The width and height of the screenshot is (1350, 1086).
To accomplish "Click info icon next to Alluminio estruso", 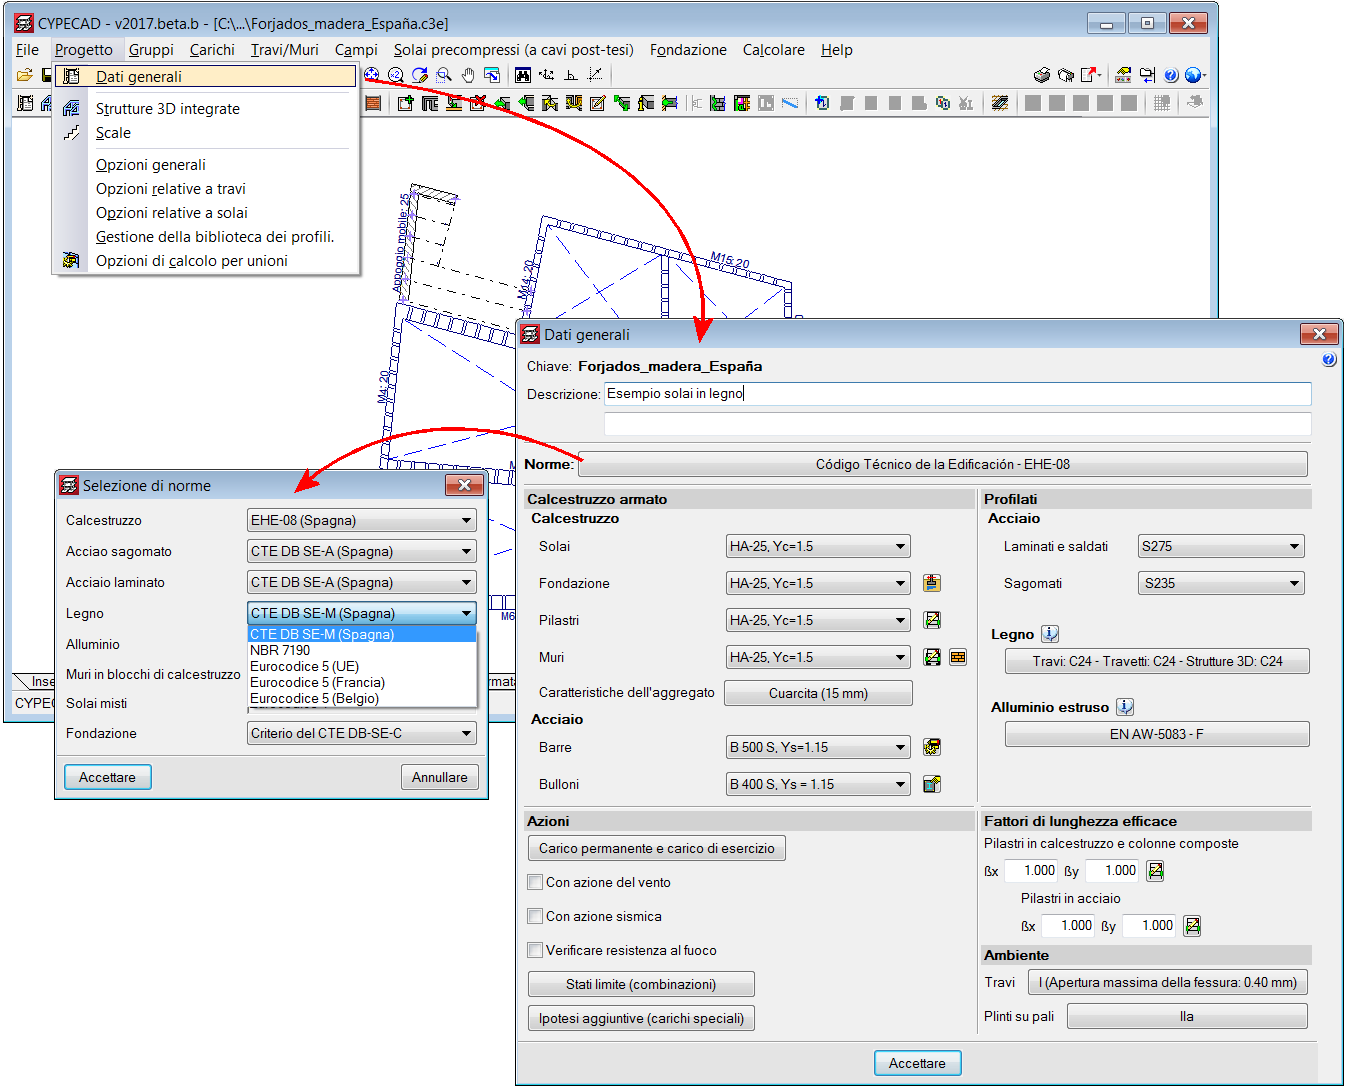I will [1125, 707].
